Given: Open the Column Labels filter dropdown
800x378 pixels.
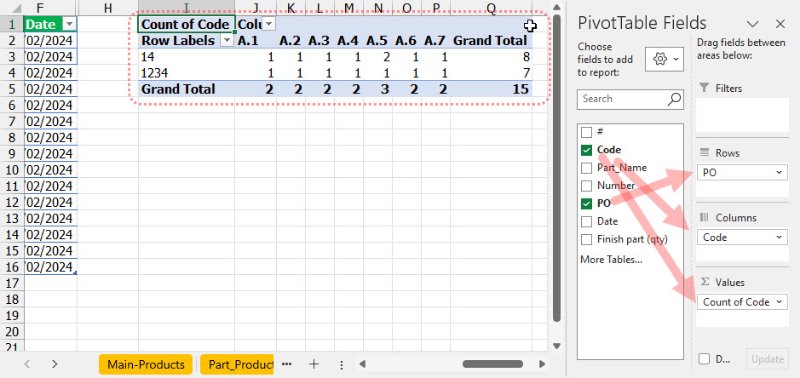Looking at the screenshot, I should pos(268,24).
